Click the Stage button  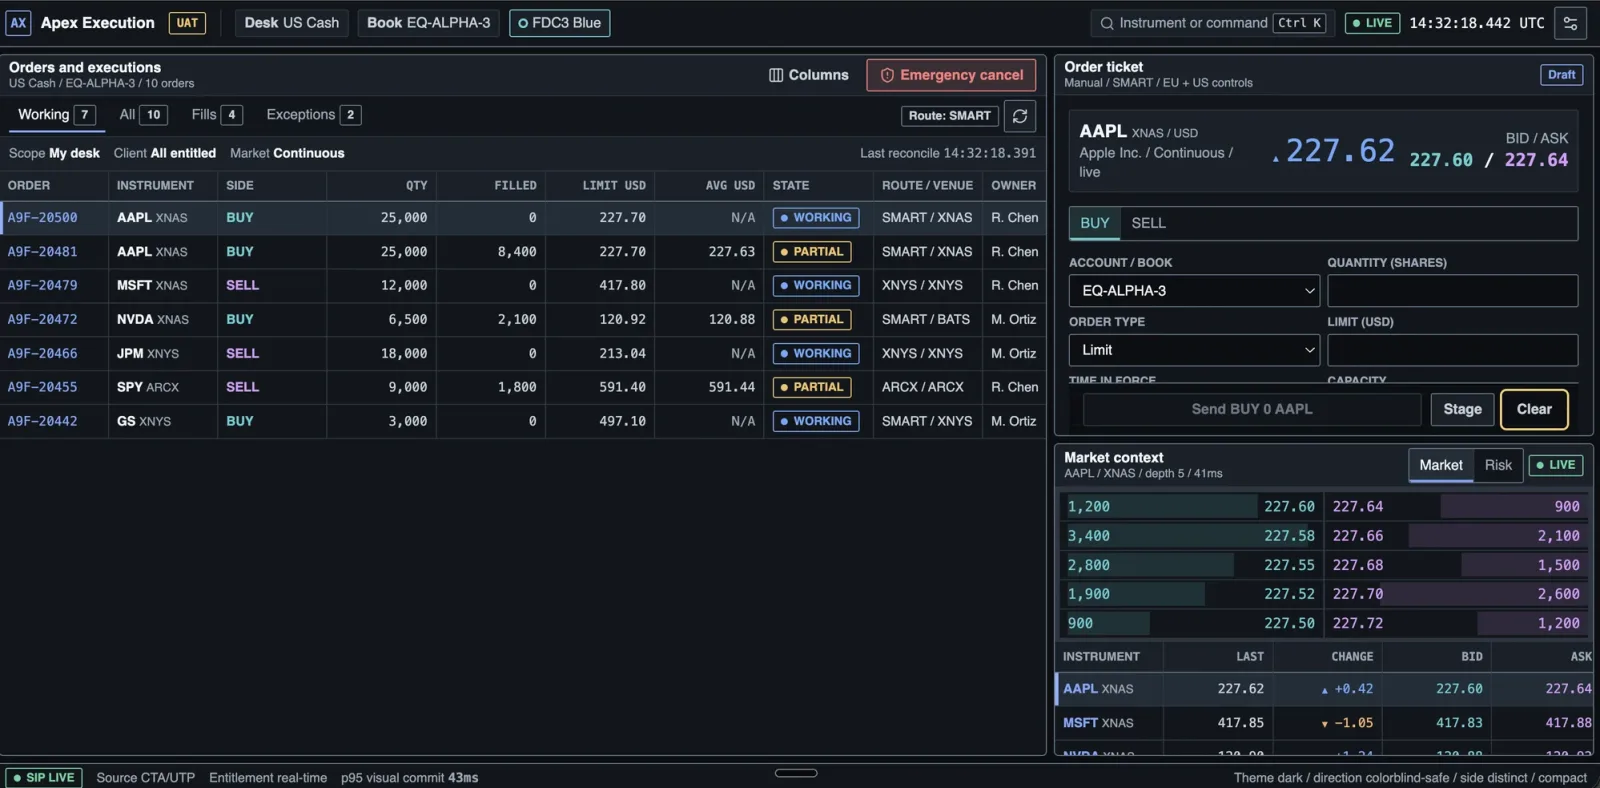[1462, 409]
